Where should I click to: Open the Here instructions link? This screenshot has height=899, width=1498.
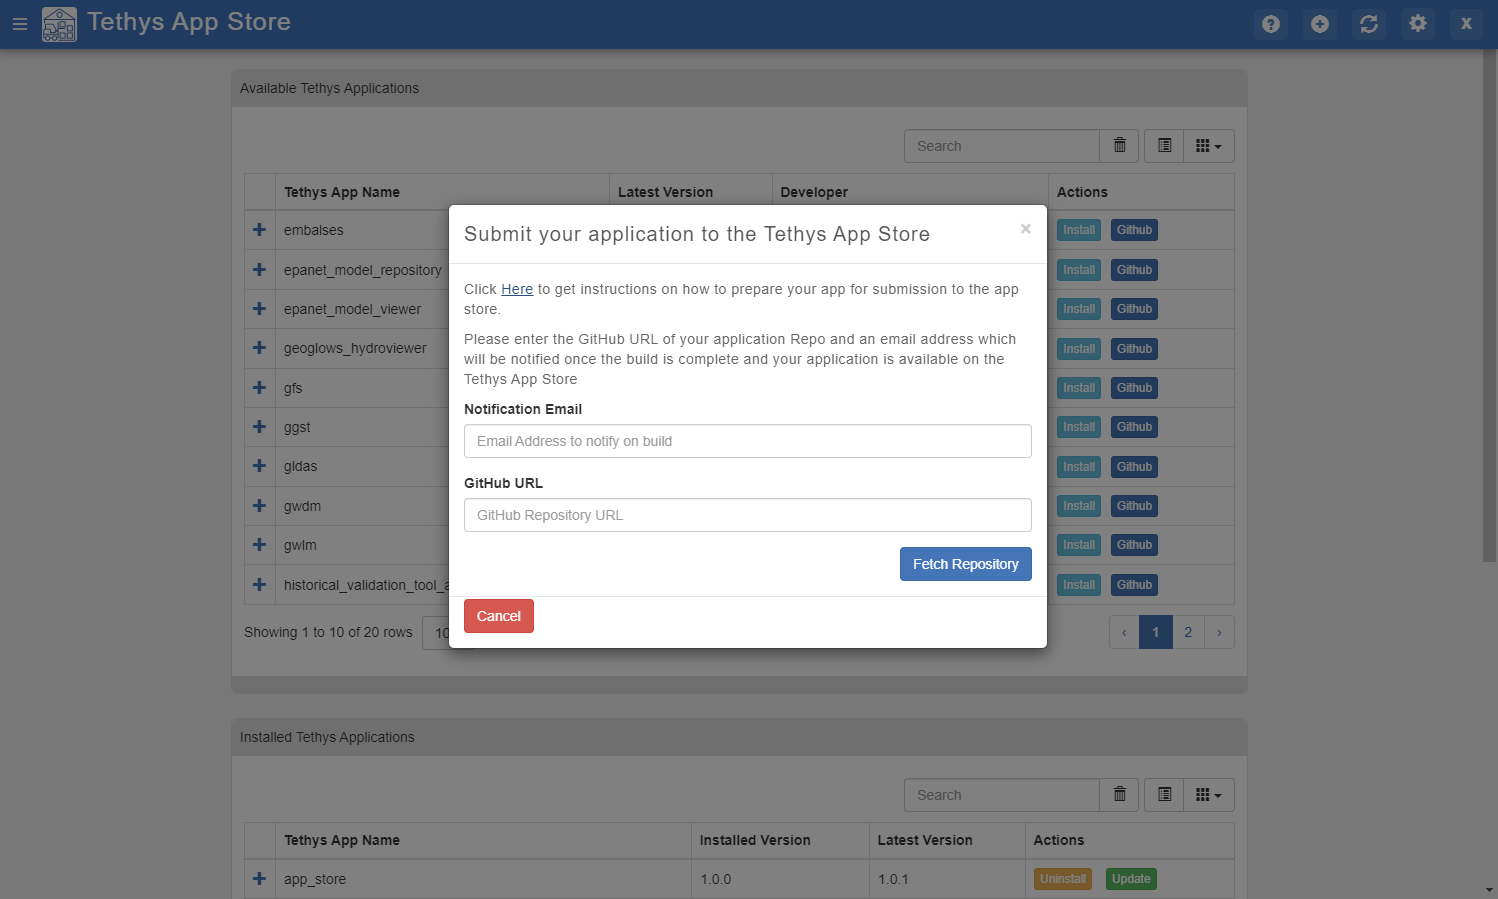point(517,289)
